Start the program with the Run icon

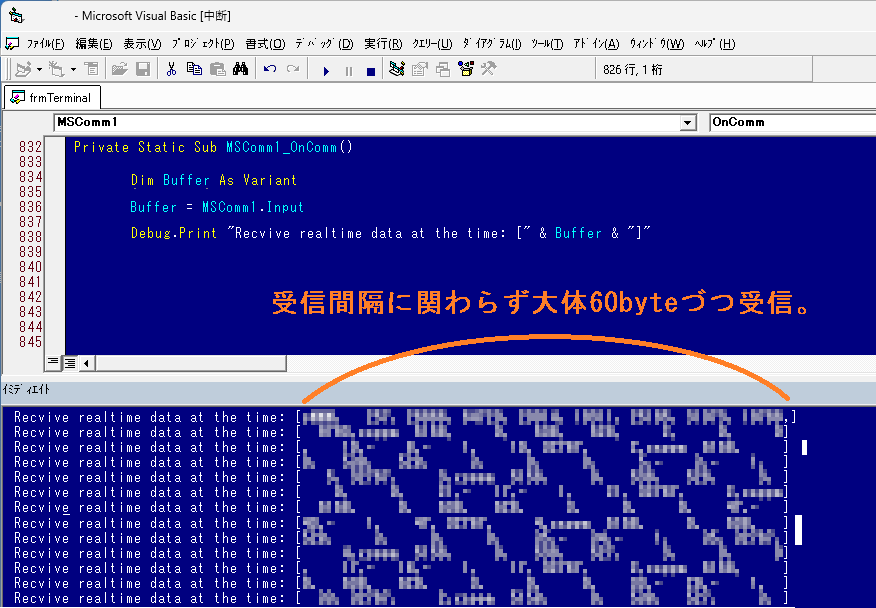coord(326,70)
